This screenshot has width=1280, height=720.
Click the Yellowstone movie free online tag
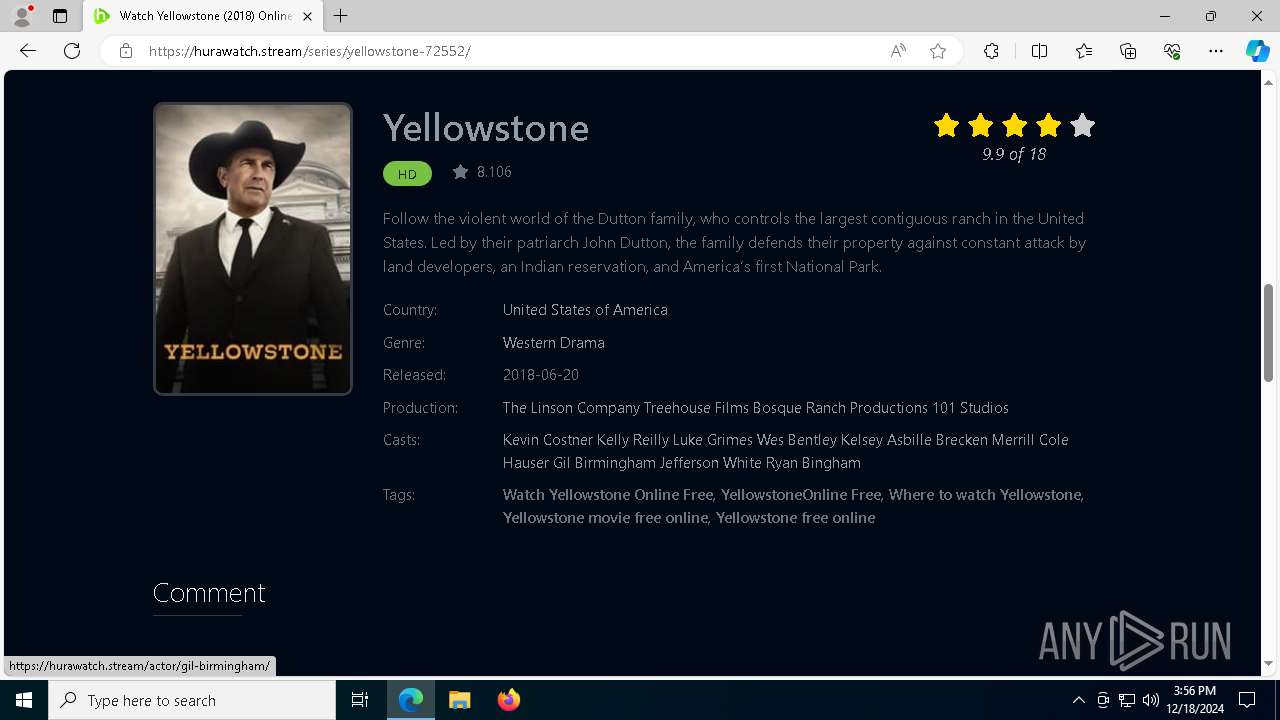tap(605, 518)
